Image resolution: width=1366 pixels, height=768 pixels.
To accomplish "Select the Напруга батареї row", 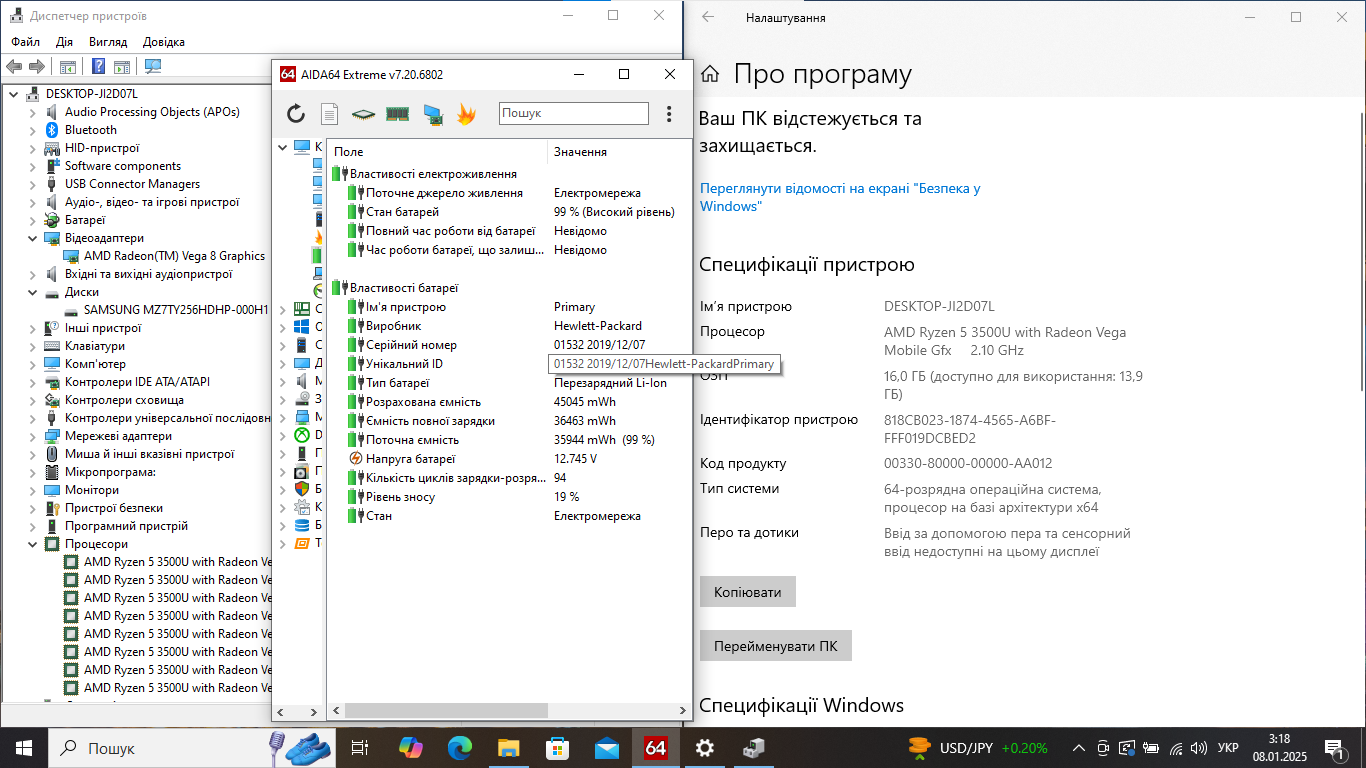I will click(509, 459).
